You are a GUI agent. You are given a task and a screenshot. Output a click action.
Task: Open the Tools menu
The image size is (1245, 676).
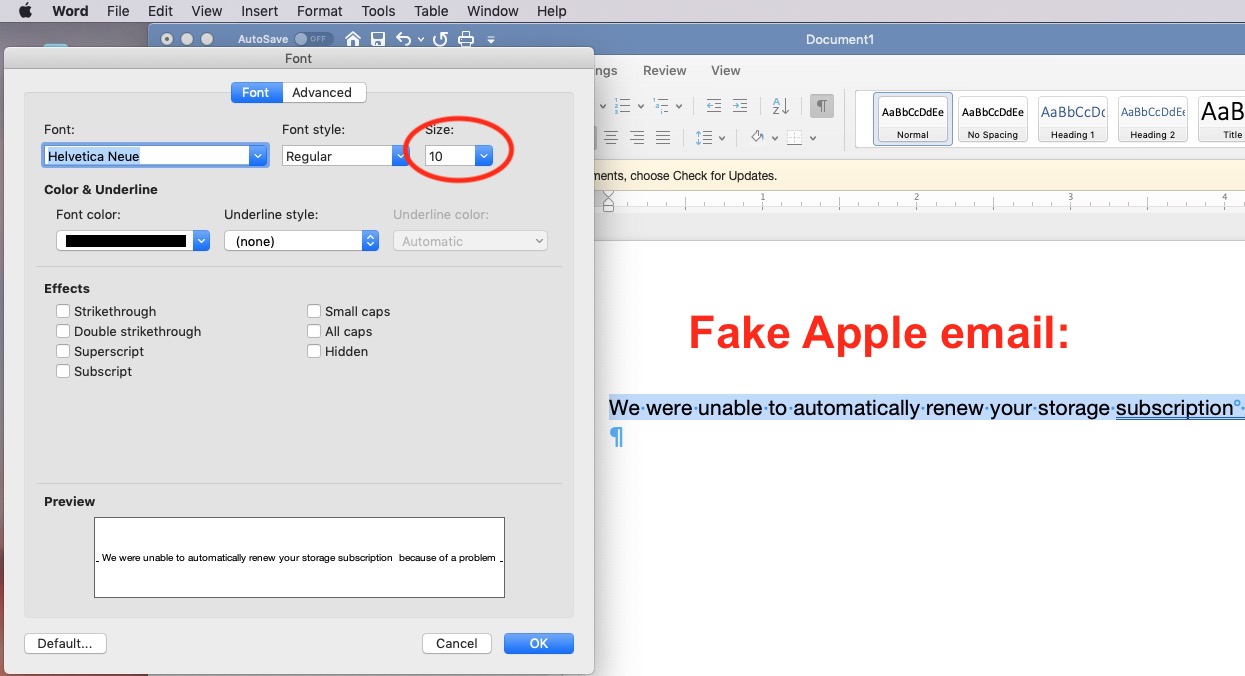(379, 11)
